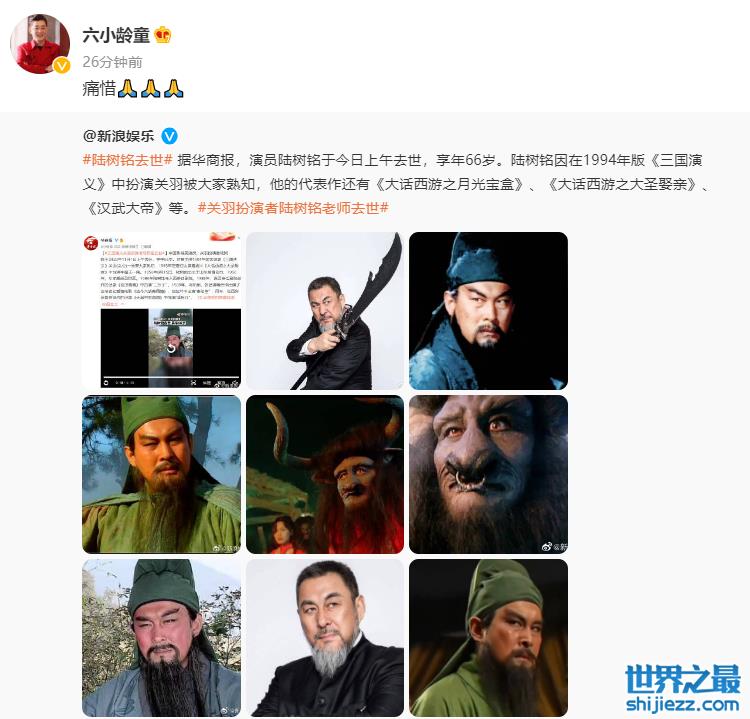Click the blue verified badge beside 新浪娱乐
The width and height of the screenshot is (750, 719).
(x=169, y=136)
